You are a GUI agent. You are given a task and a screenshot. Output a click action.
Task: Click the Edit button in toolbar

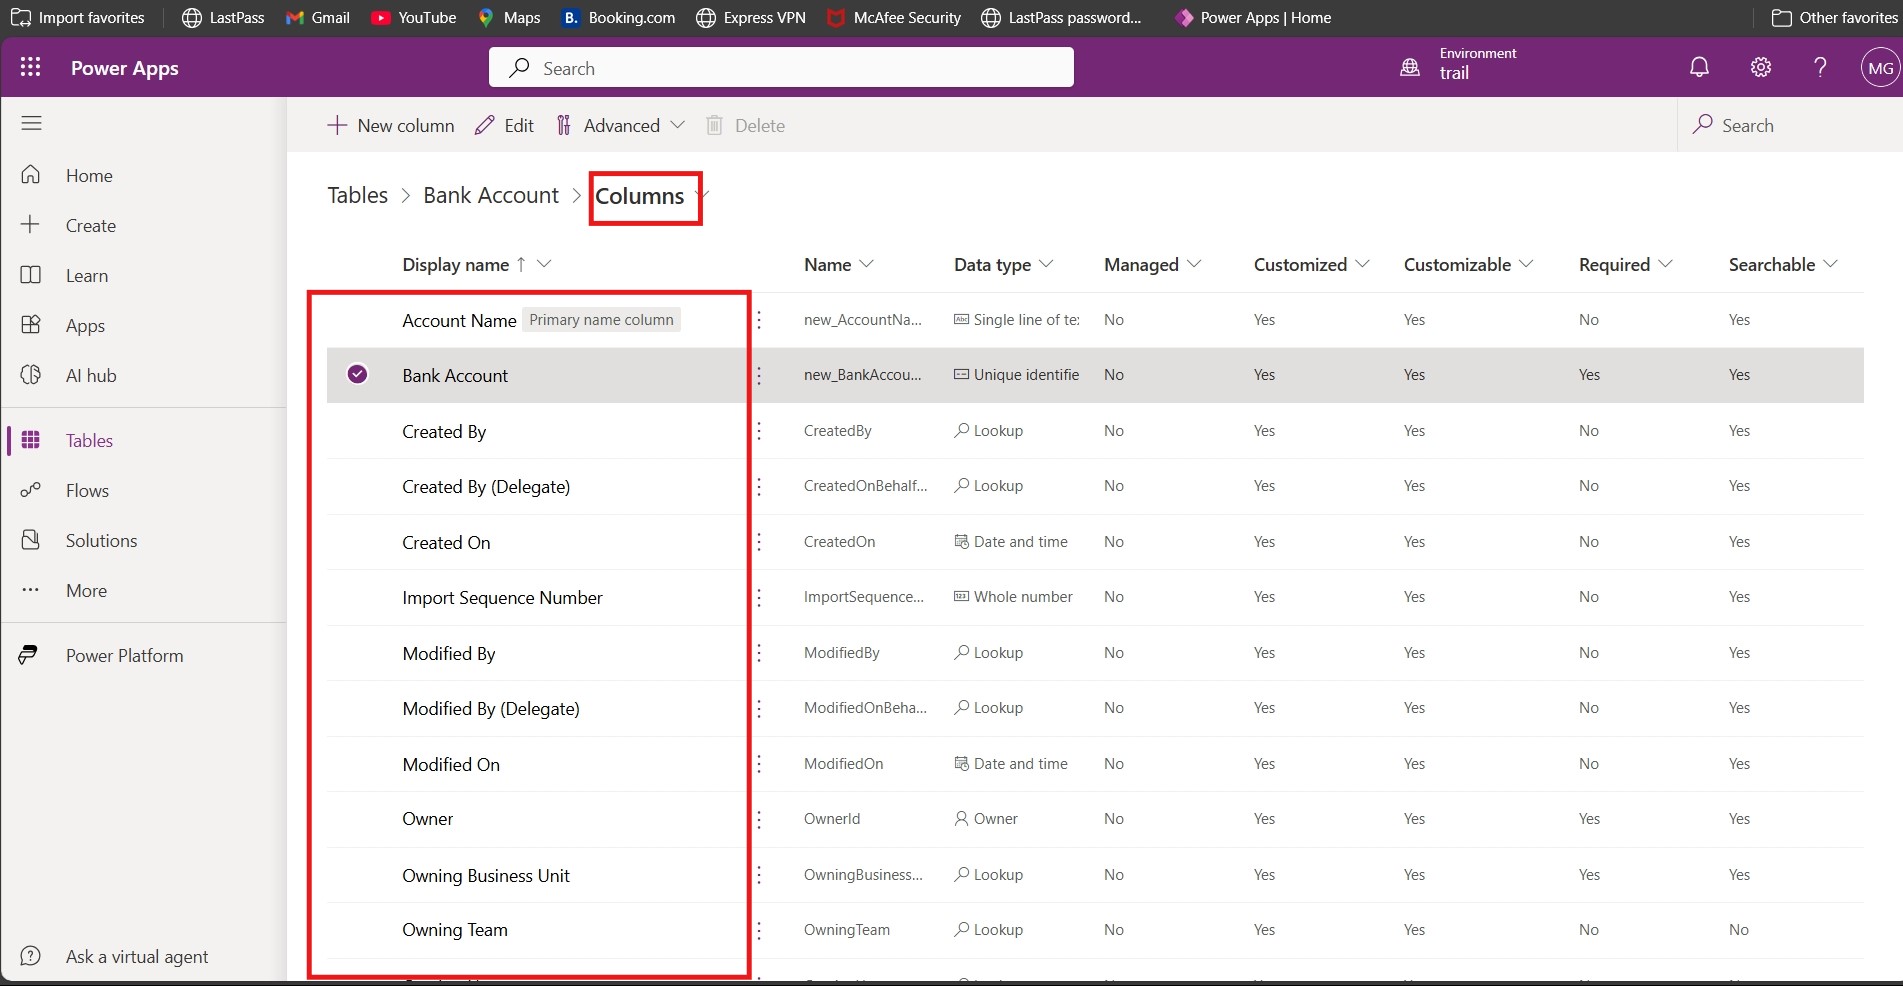(505, 125)
